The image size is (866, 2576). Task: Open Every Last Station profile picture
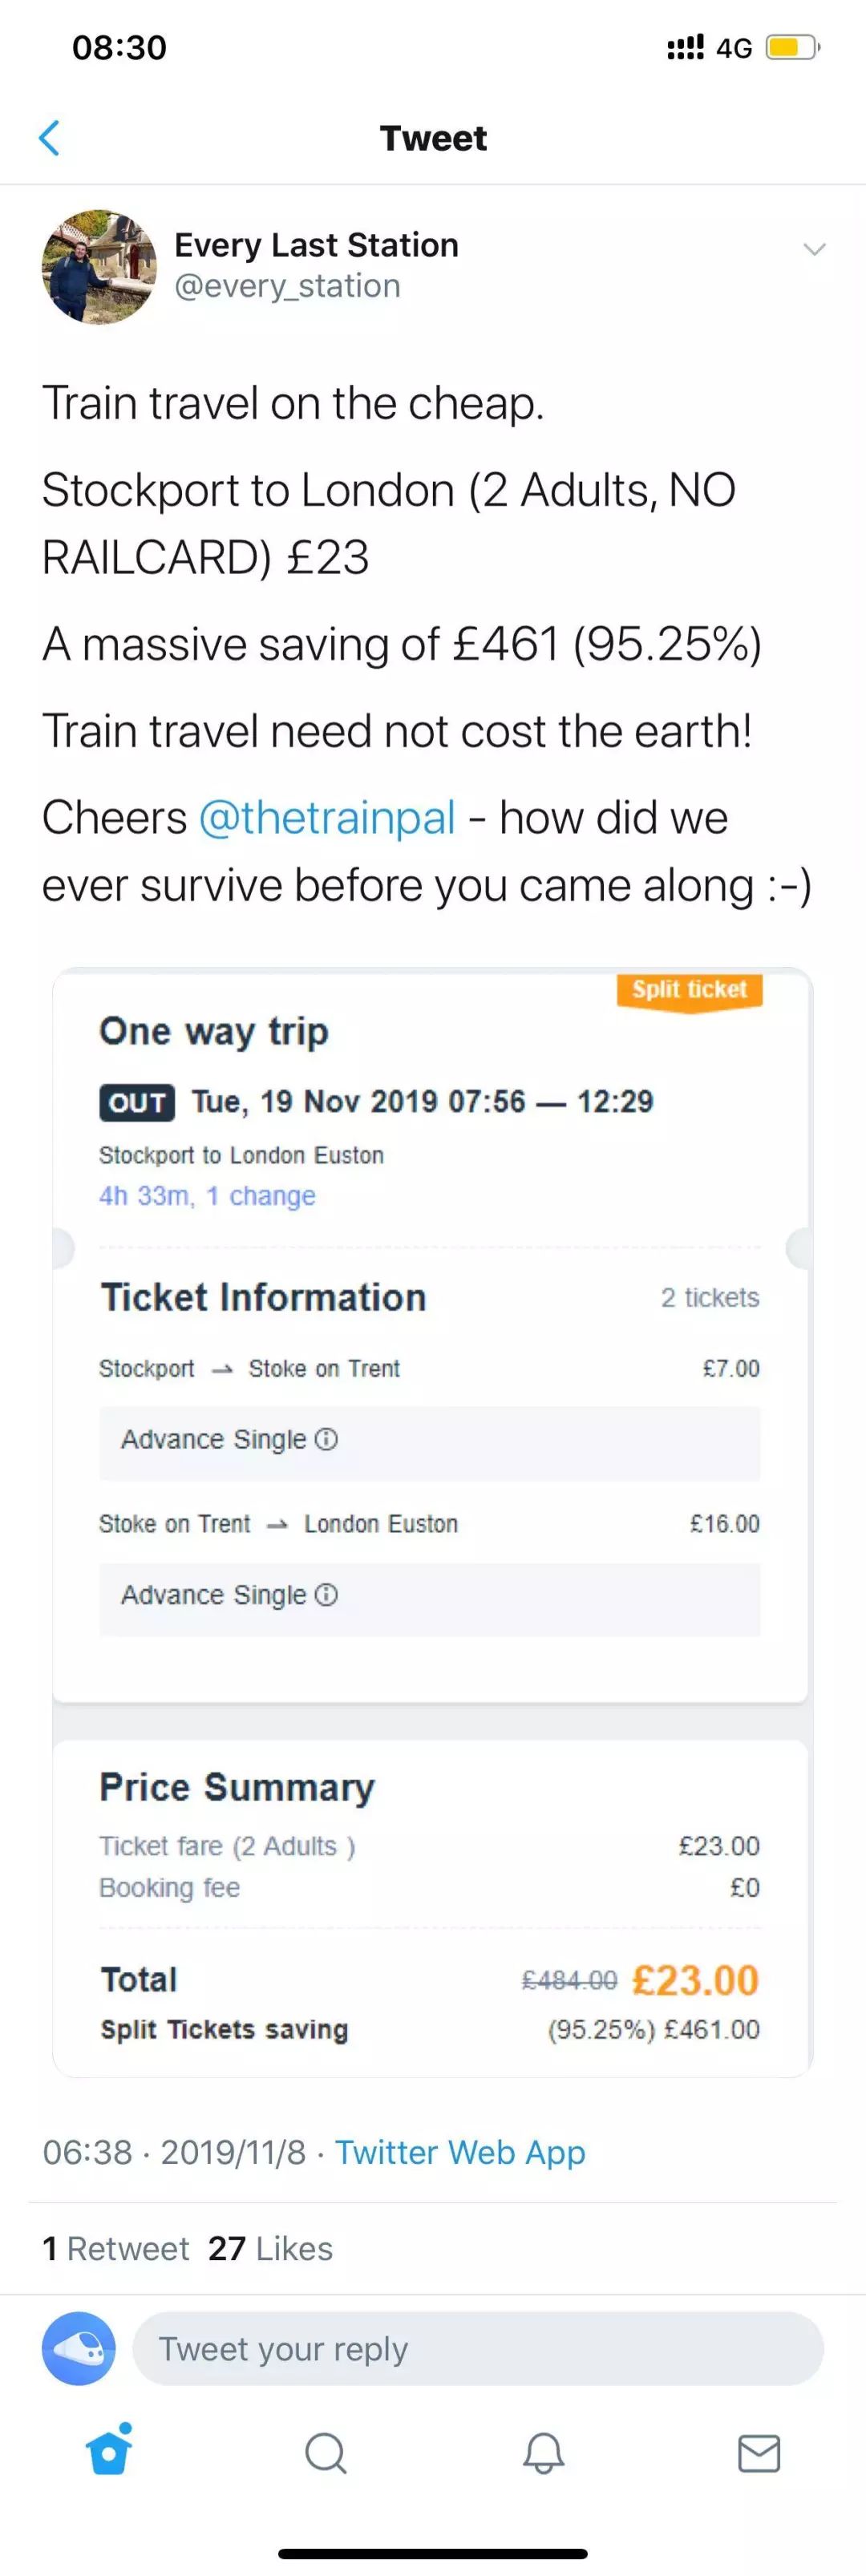[x=99, y=267]
